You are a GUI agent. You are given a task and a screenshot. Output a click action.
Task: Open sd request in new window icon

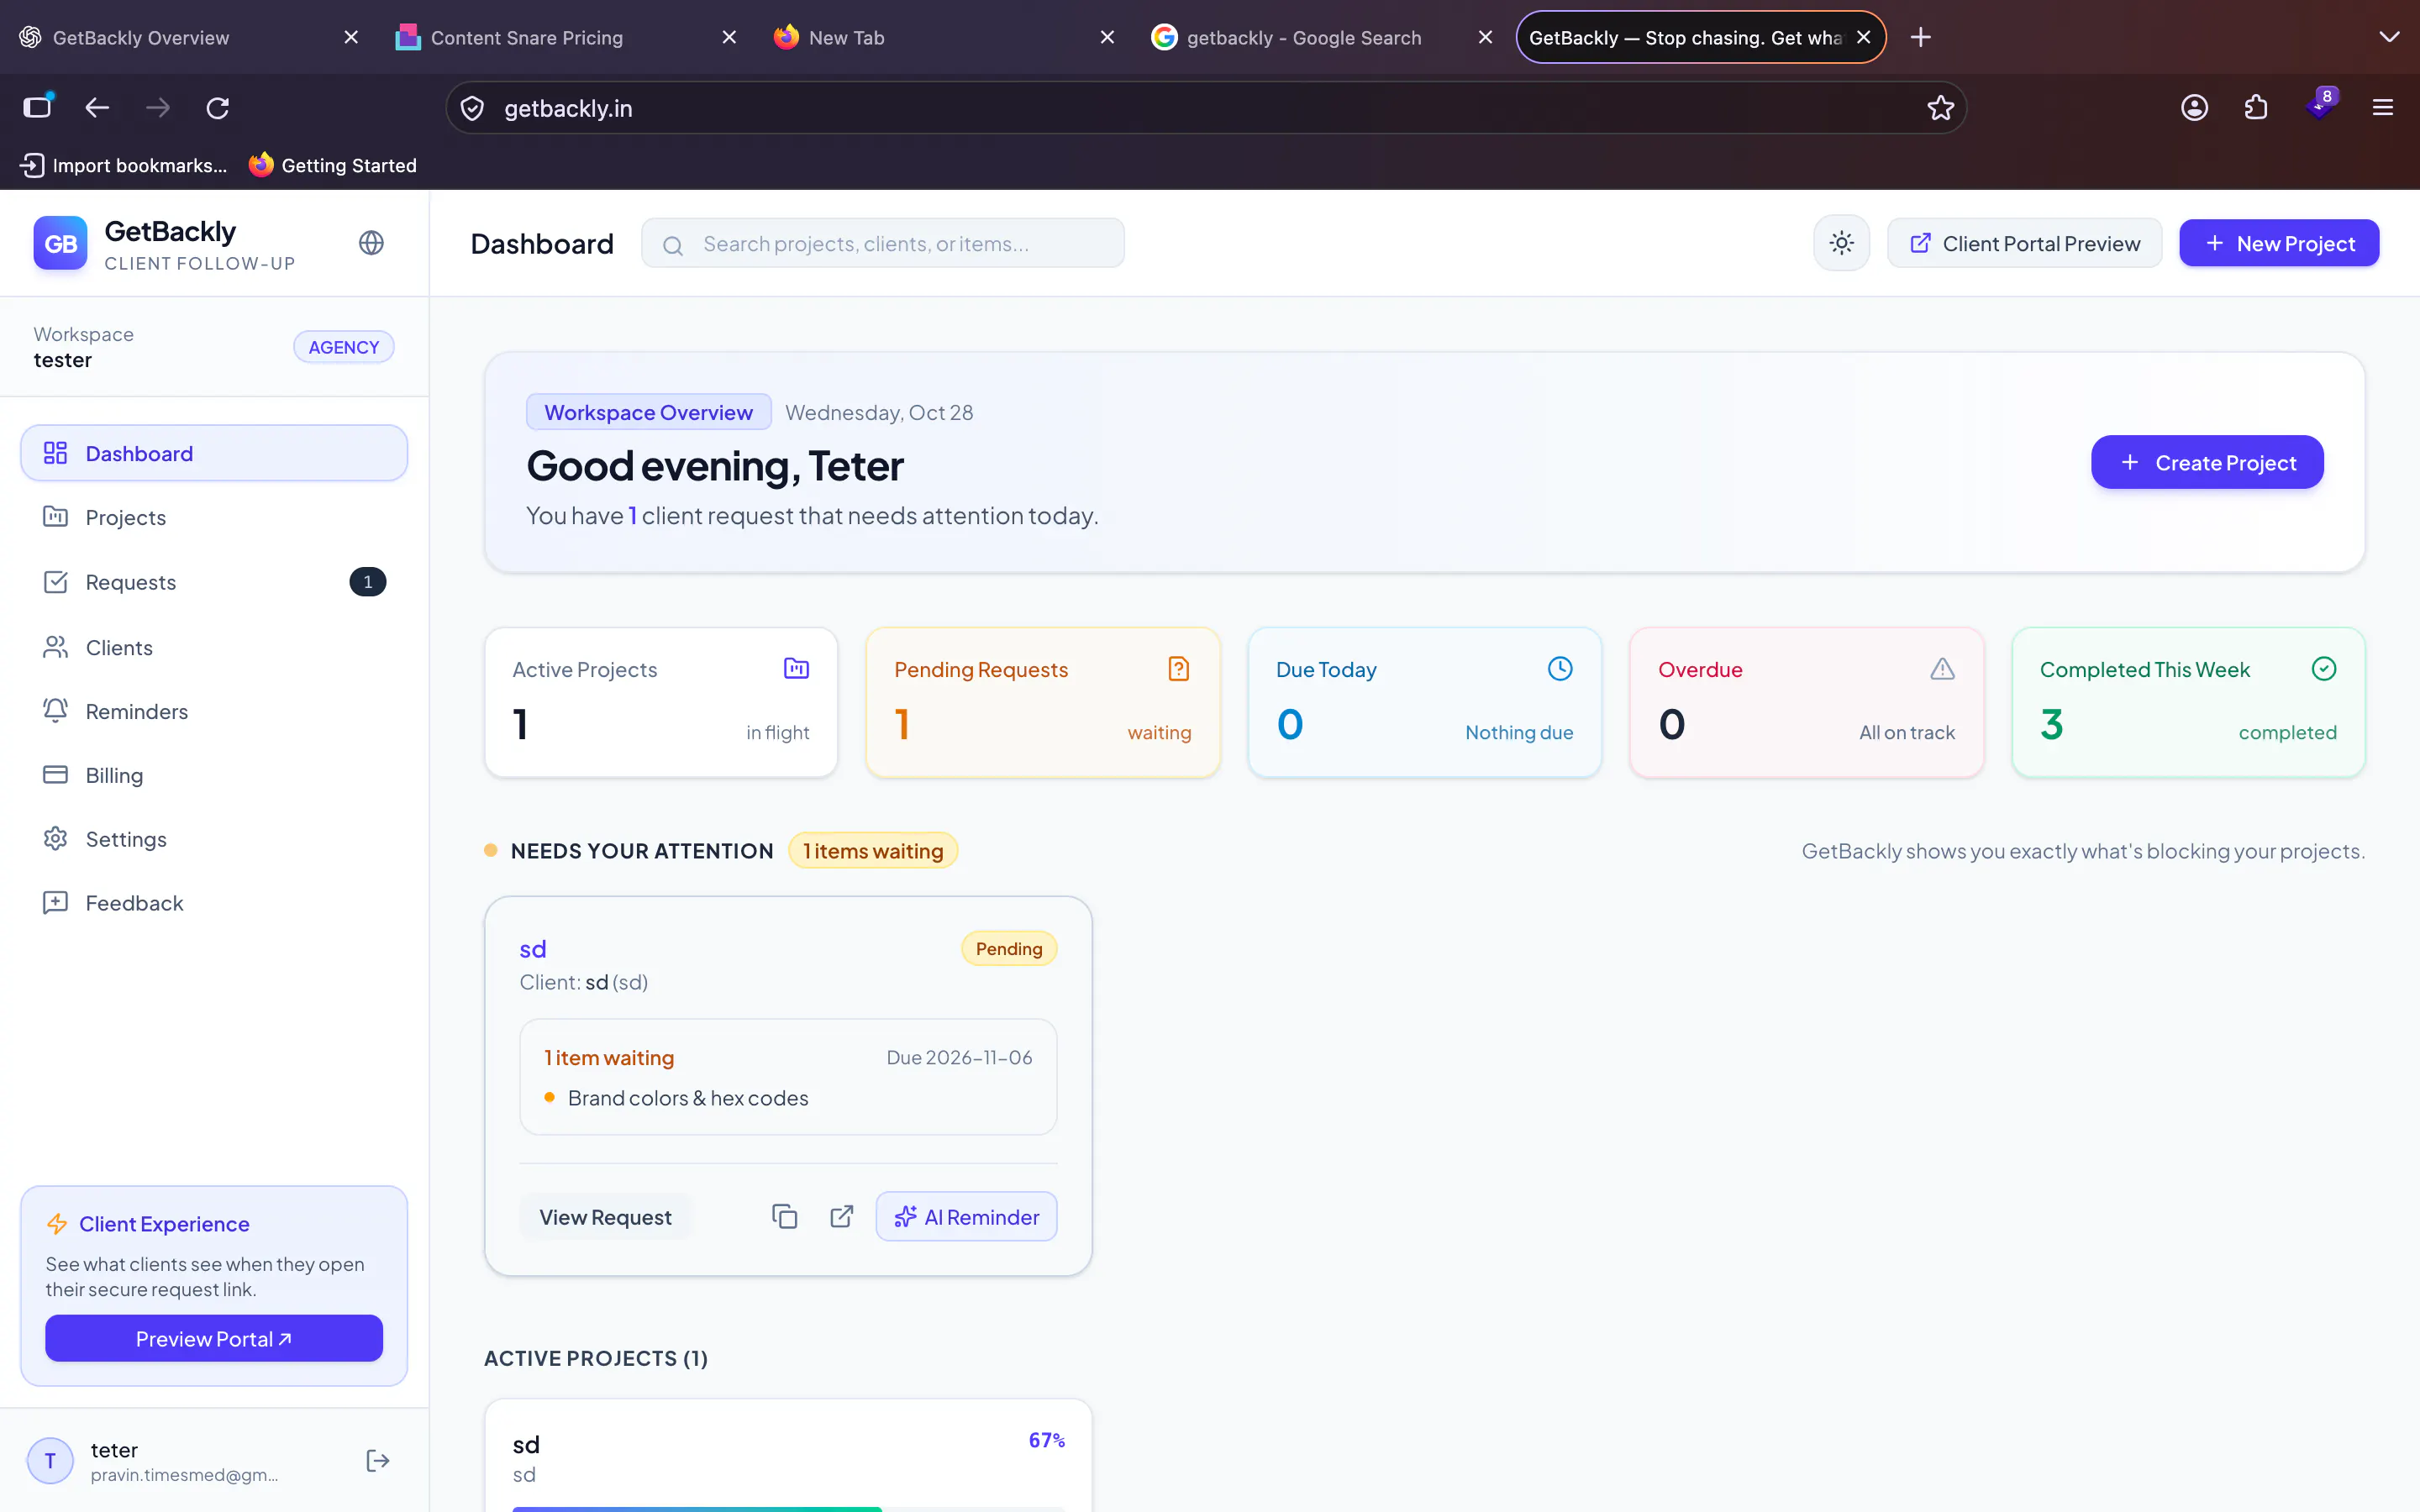click(x=842, y=1216)
